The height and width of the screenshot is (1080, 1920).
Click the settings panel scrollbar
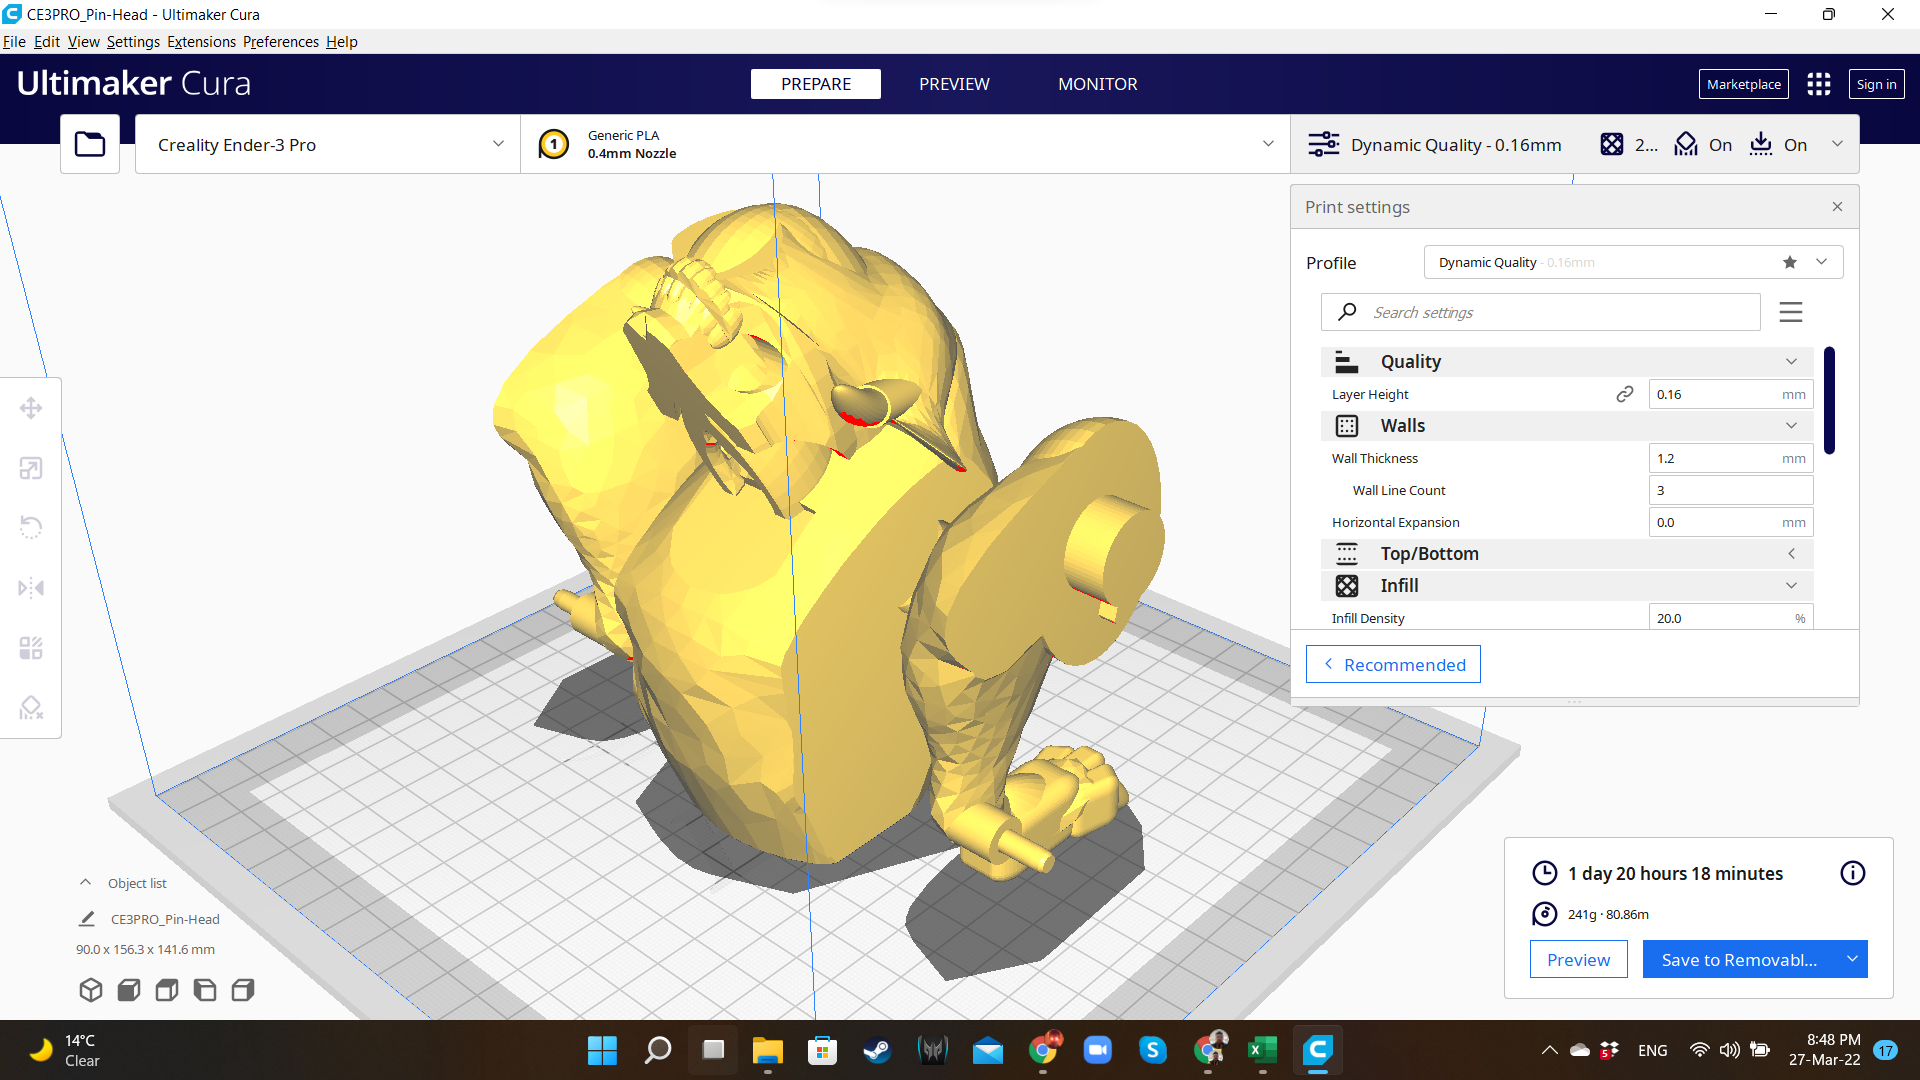(1829, 400)
